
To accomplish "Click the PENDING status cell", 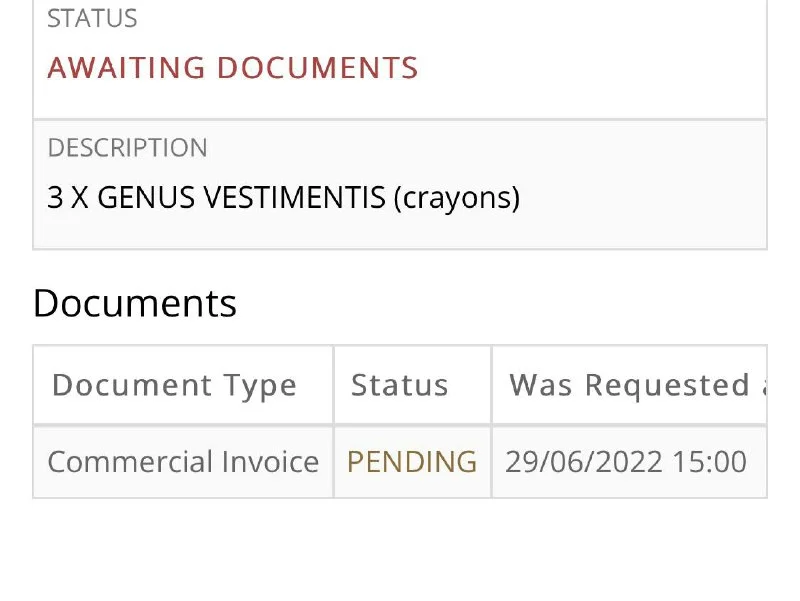I will coord(411,462).
